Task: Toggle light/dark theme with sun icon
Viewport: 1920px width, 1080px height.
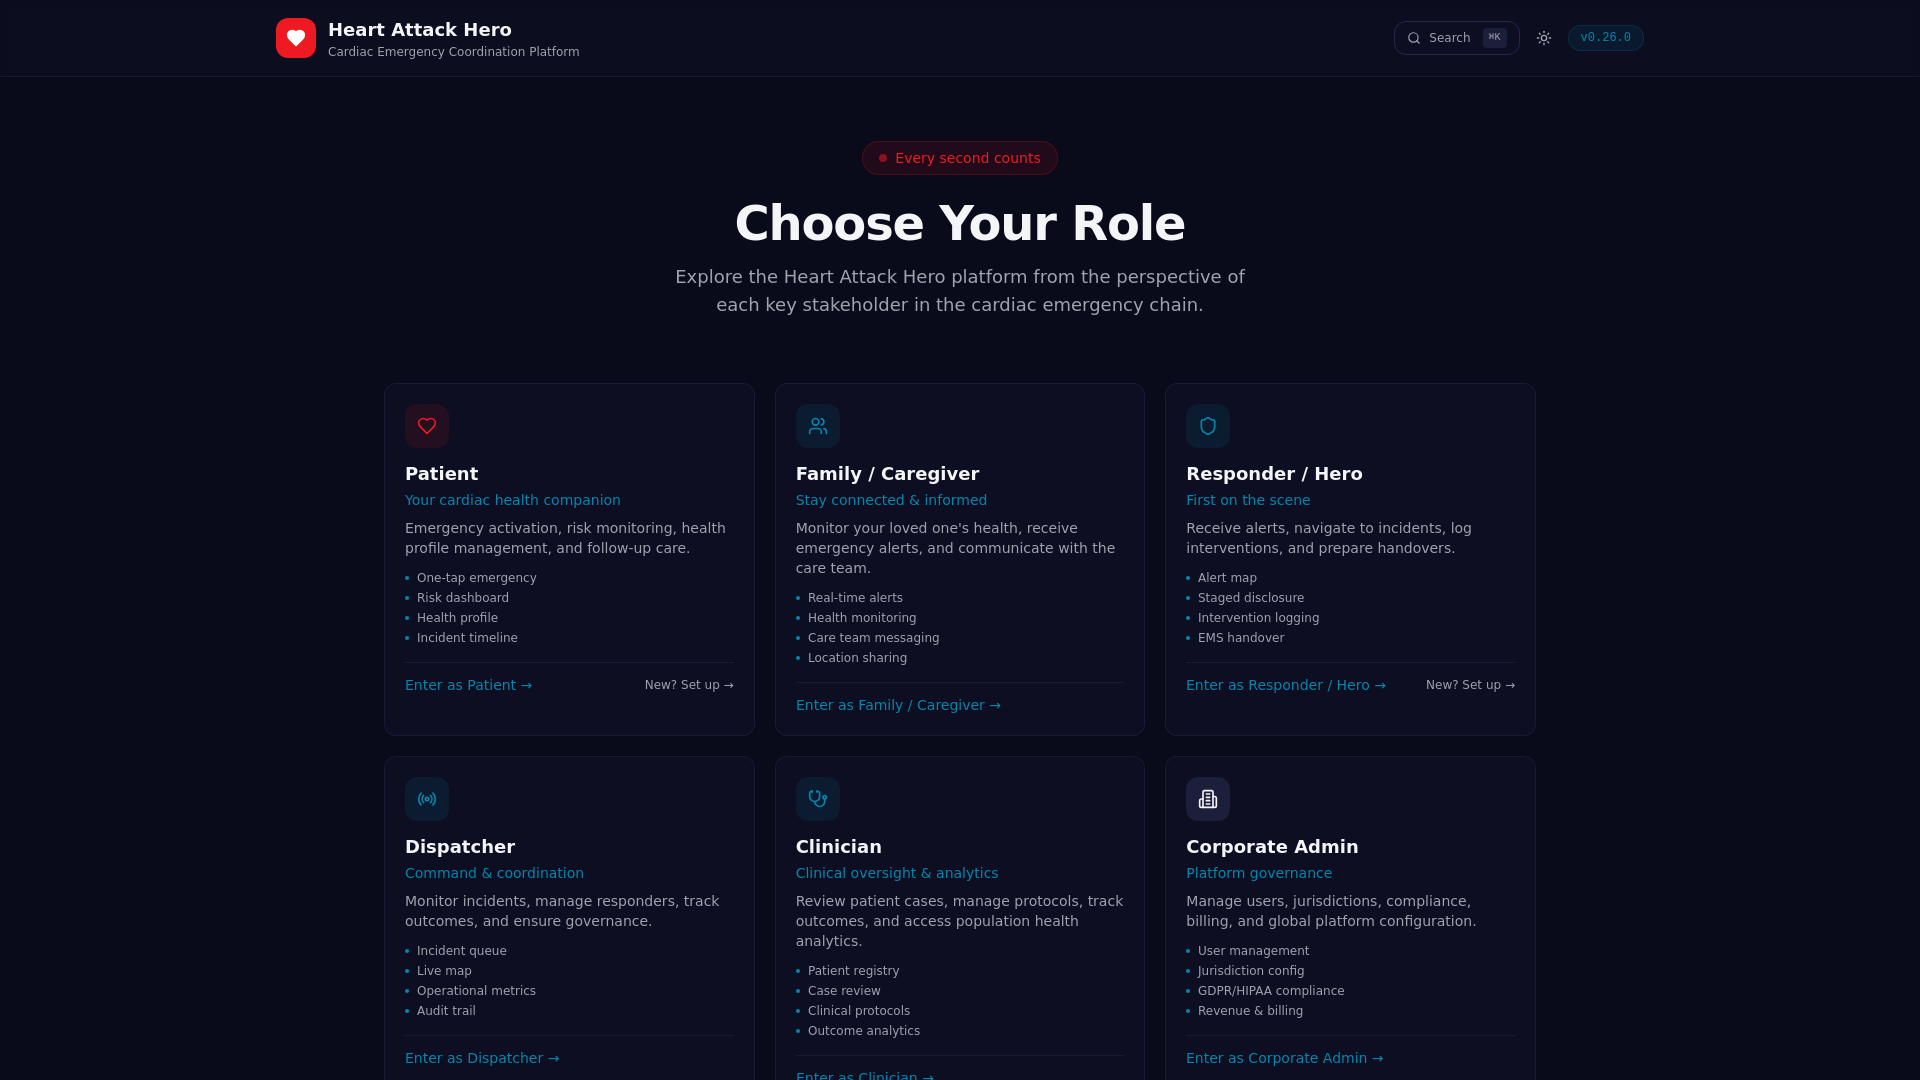Action: 1544,38
